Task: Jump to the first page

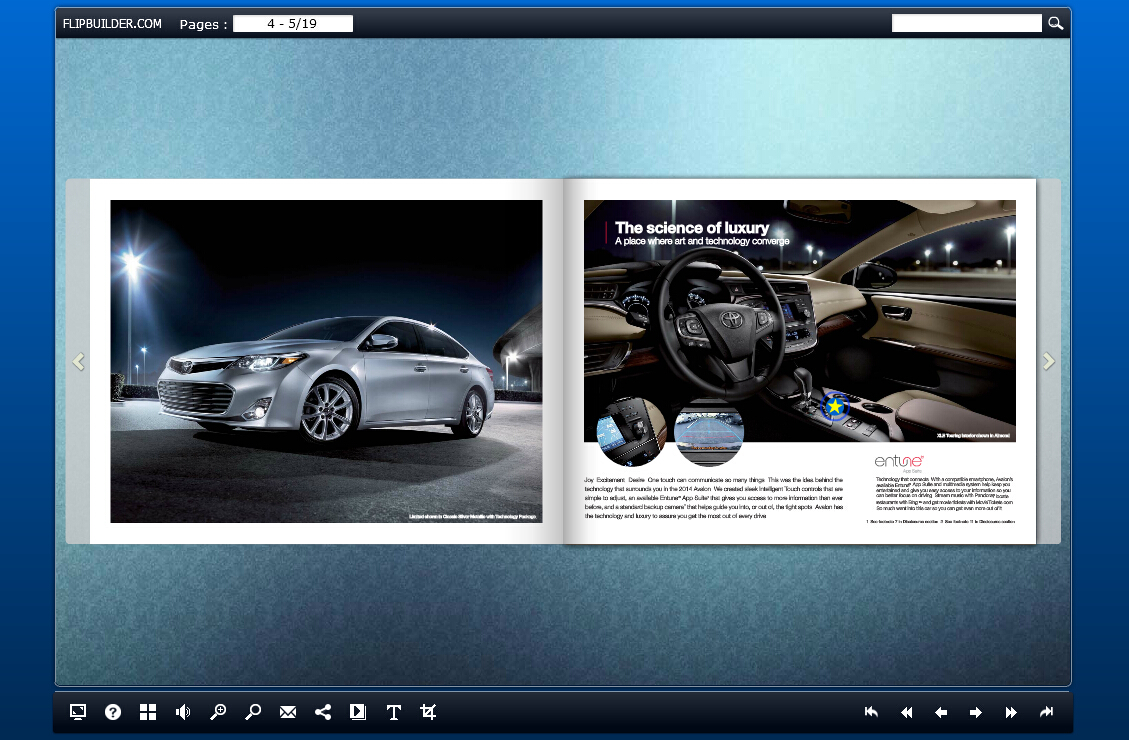Action: click(871, 712)
